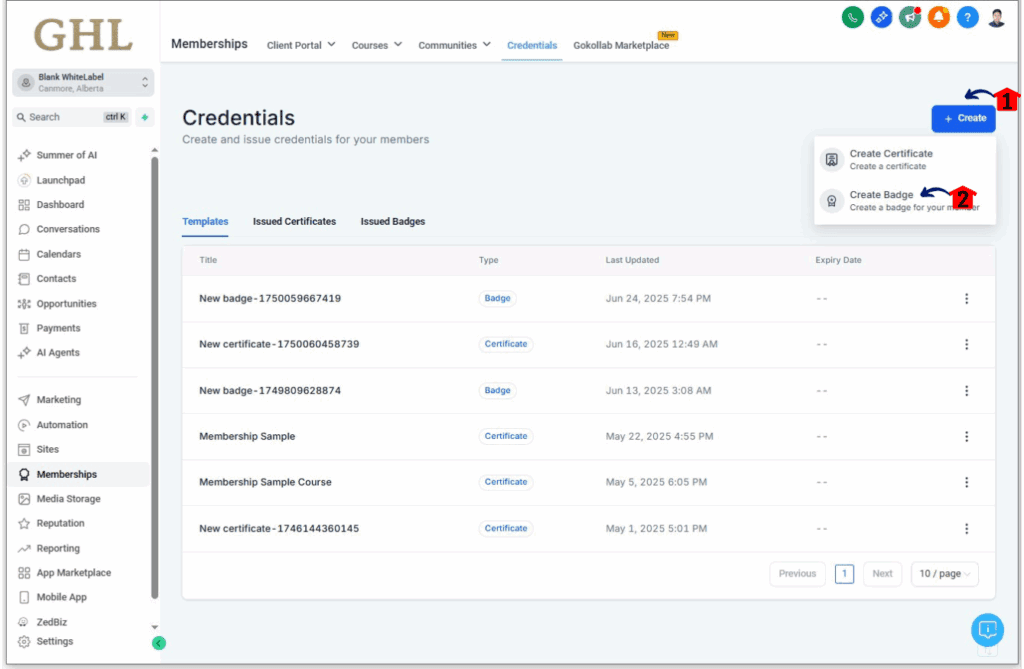The height and width of the screenshot is (669, 1024).
Task: Click the Reputation star icon
Action: tap(24, 523)
